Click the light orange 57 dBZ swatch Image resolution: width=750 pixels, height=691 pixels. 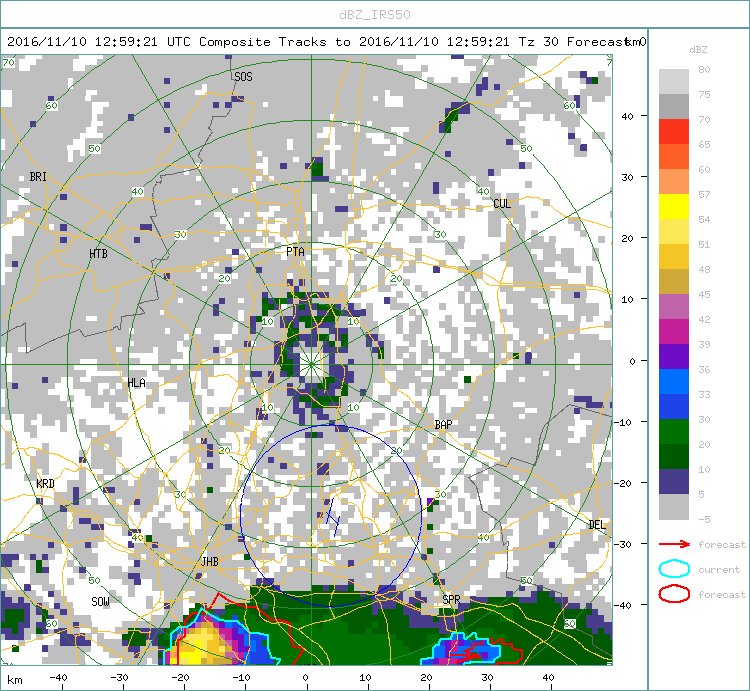tap(674, 182)
